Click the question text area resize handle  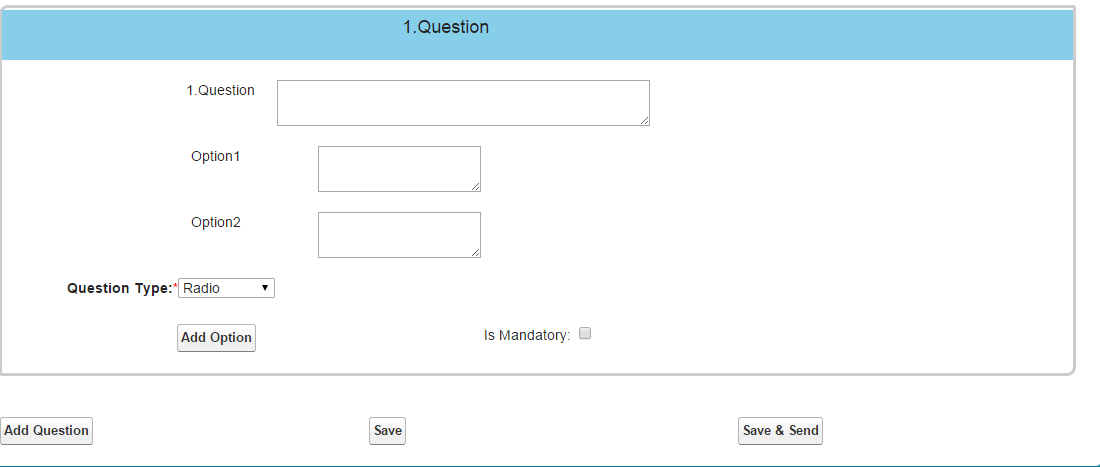click(x=644, y=120)
